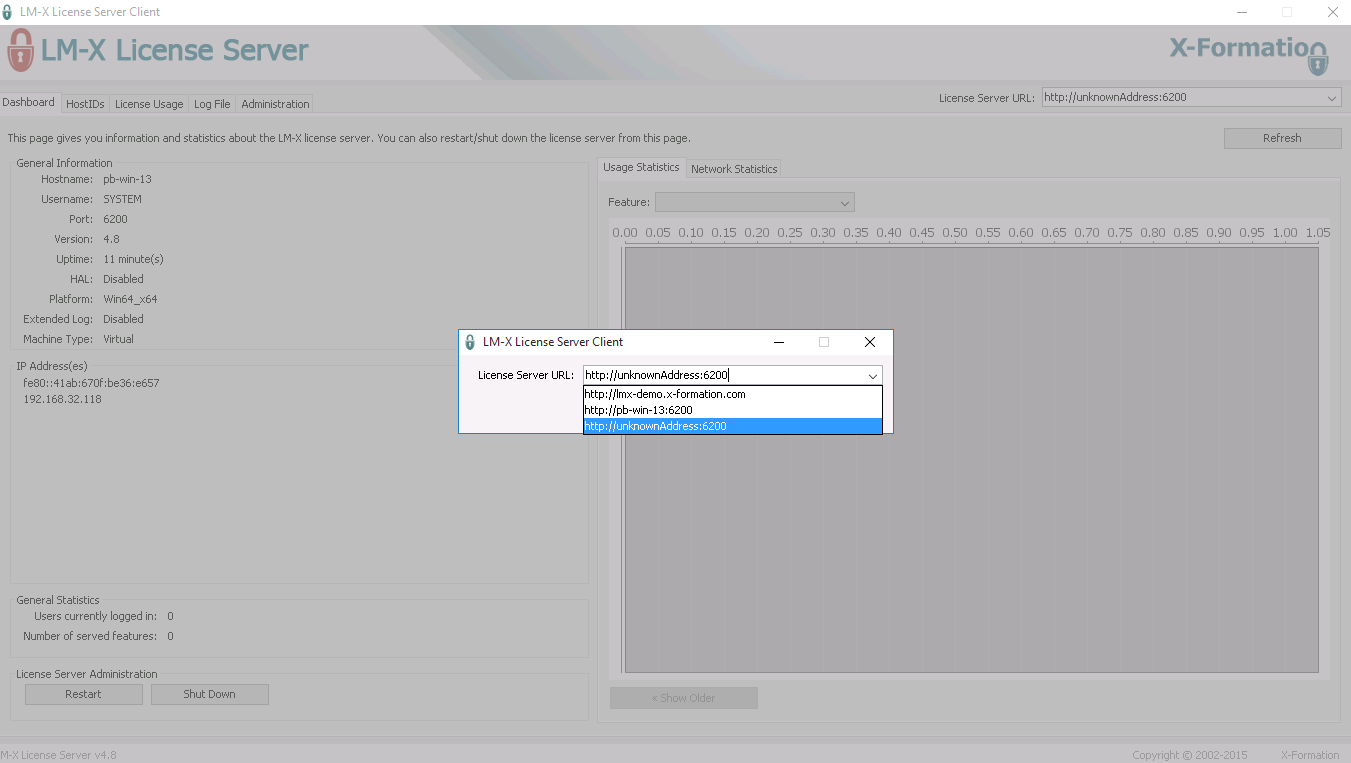
Task: Click the Number of served features label
Action: click(90, 636)
